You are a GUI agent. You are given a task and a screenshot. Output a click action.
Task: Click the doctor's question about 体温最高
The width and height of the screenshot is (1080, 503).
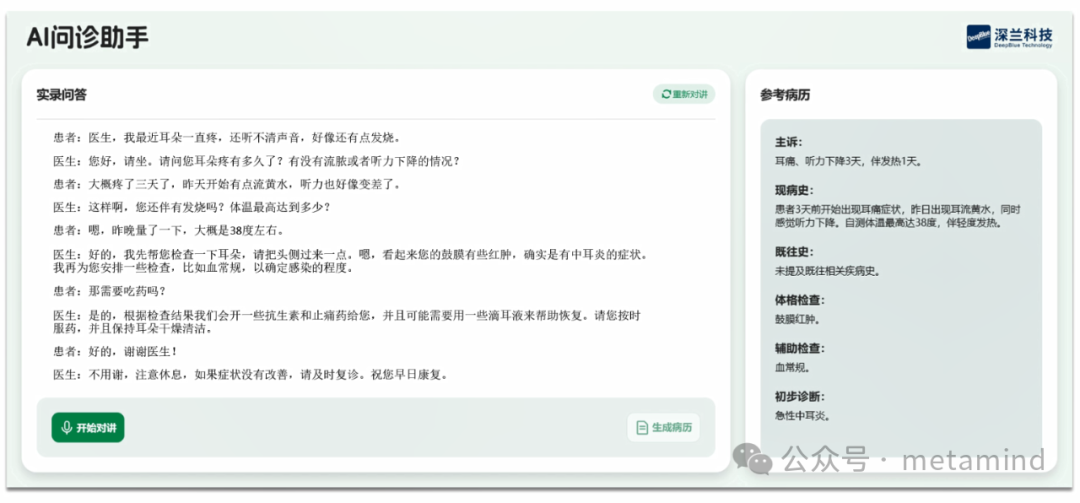(x=191, y=207)
